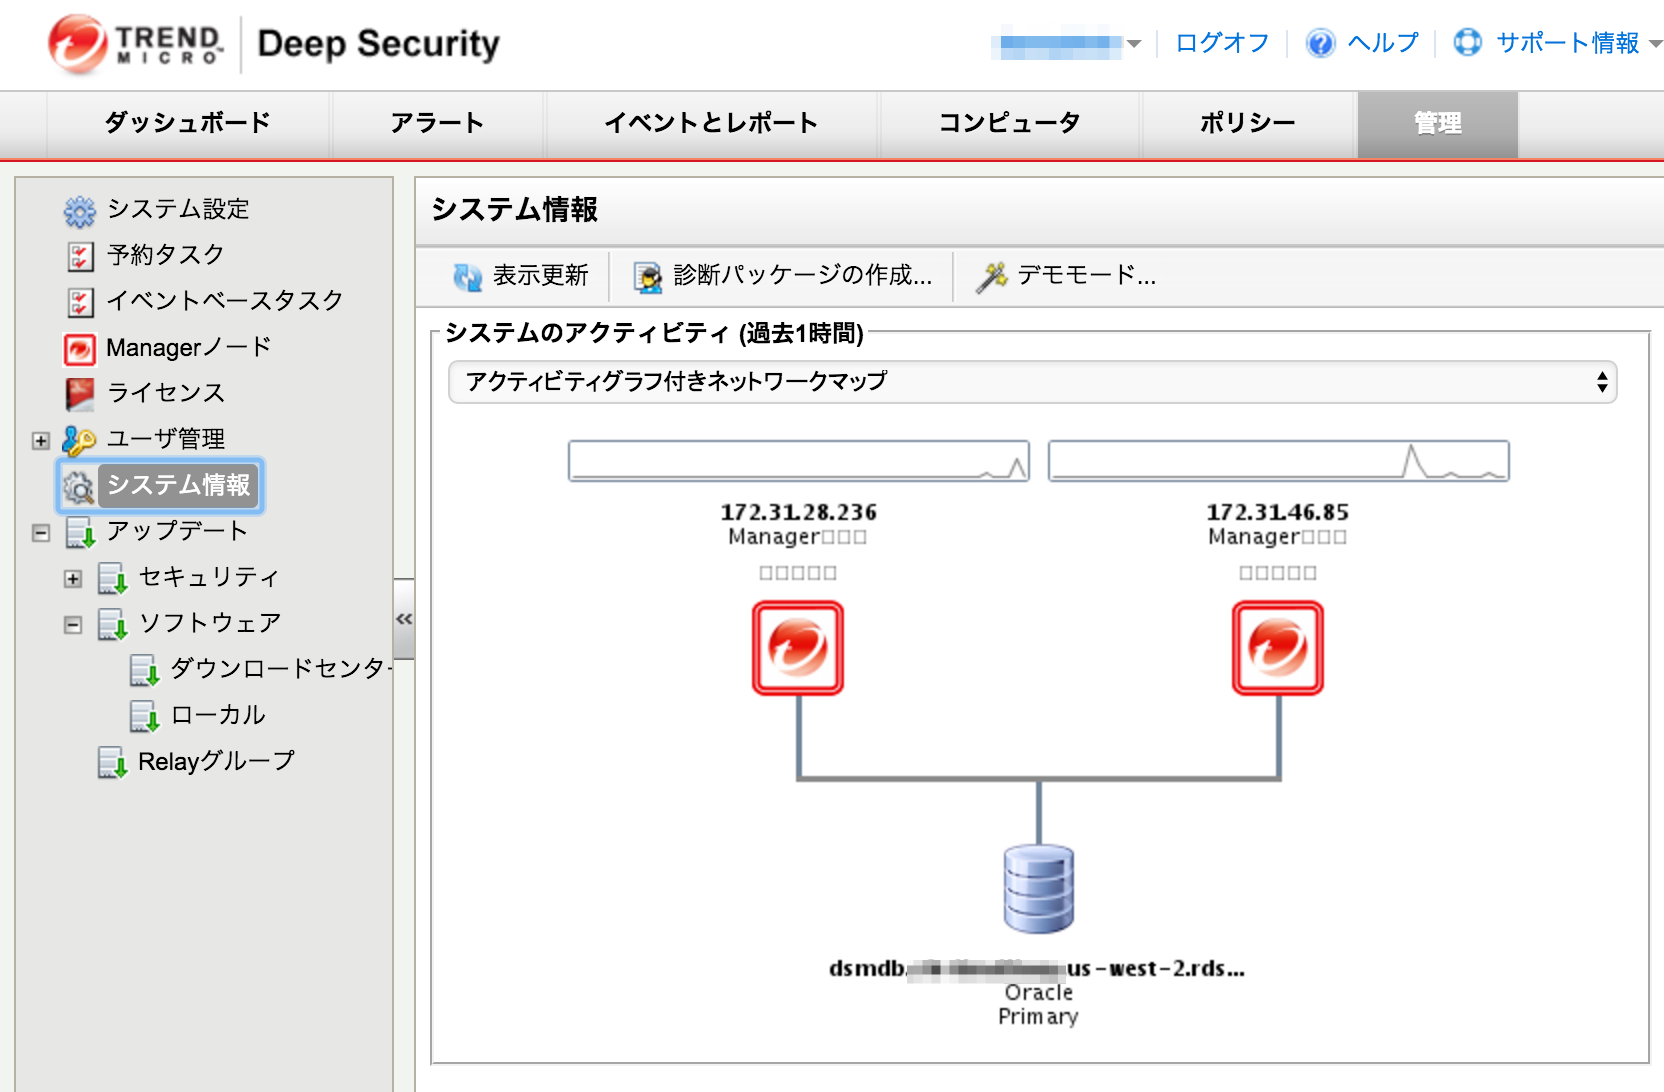Image resolution: width=1664 pixels, height=1092 pixels.
Task: Click the Managerノード Trend Micro icon
Action: (78, 347)
